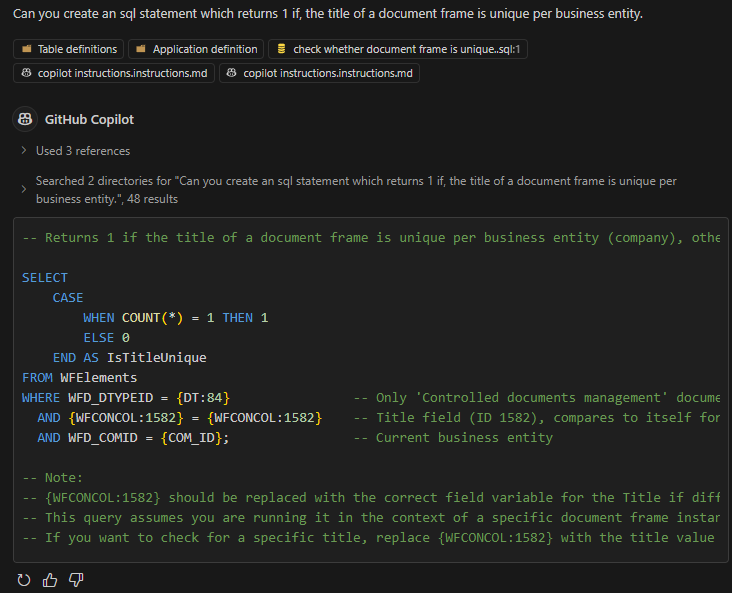Click the Current business entity comment
The height and width of the screenshot is (593, 732).
tap(453, 438)
